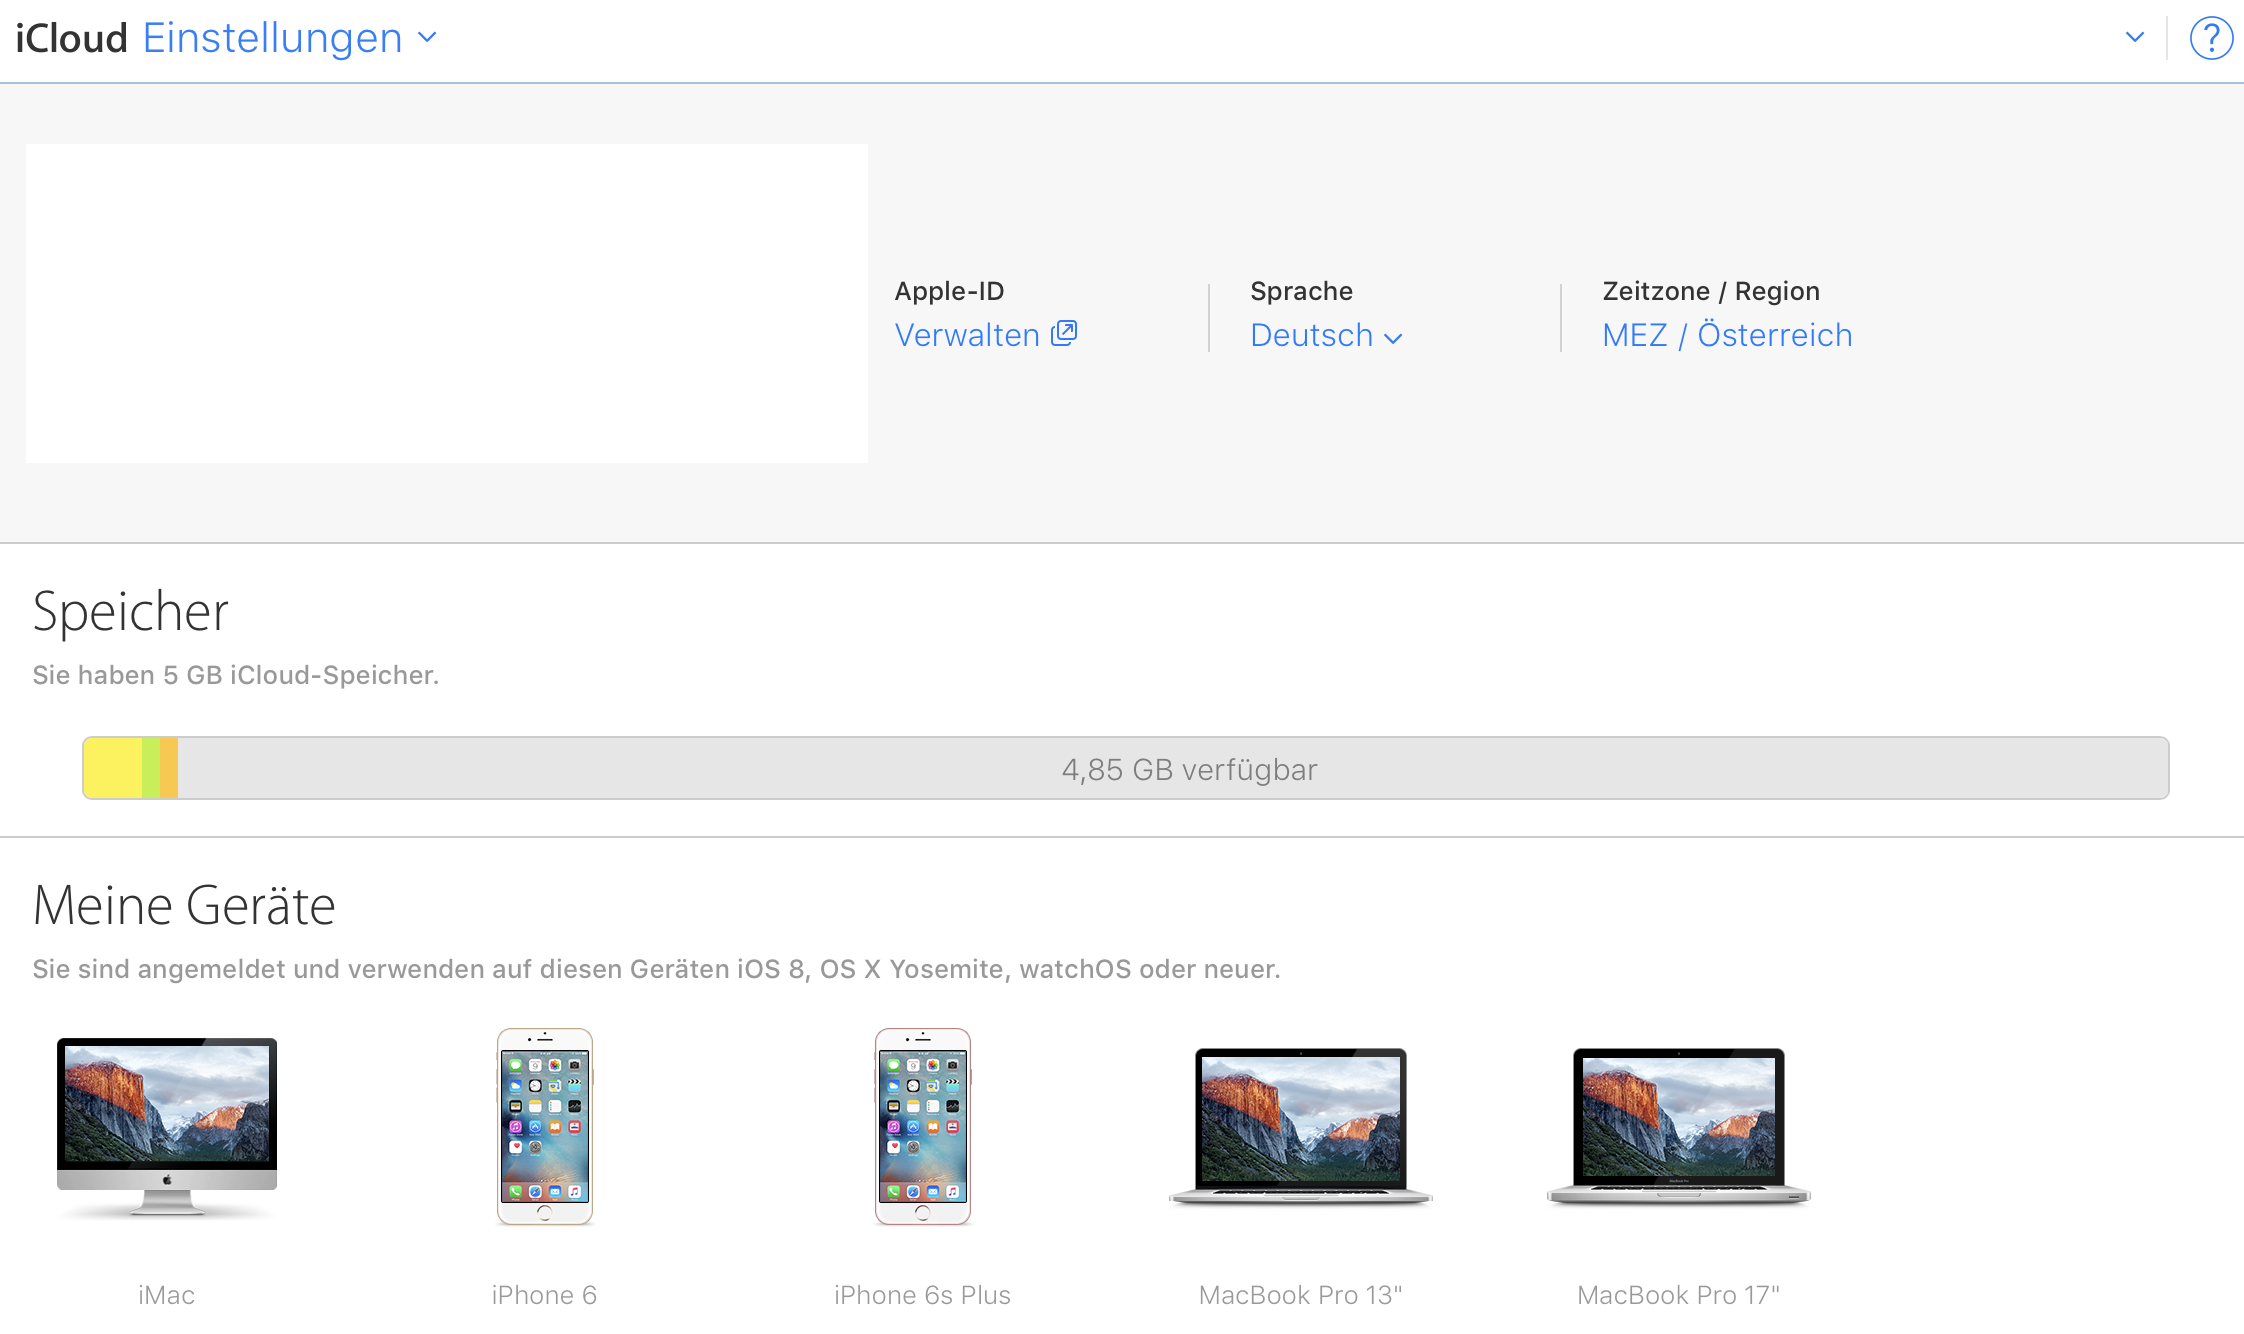The width and height of the screenshot is (2244, 1334).
Task: Click the blacked-out profile picture area
Action: [446, 303]
